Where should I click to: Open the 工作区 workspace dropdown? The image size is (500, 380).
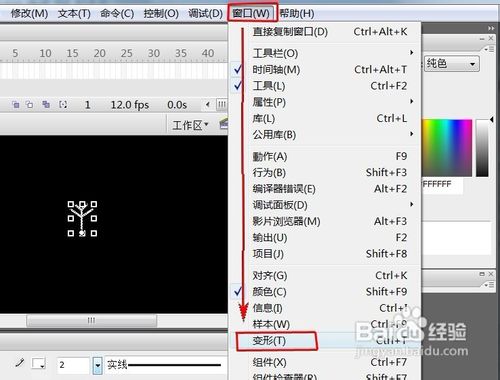[190, 125]
